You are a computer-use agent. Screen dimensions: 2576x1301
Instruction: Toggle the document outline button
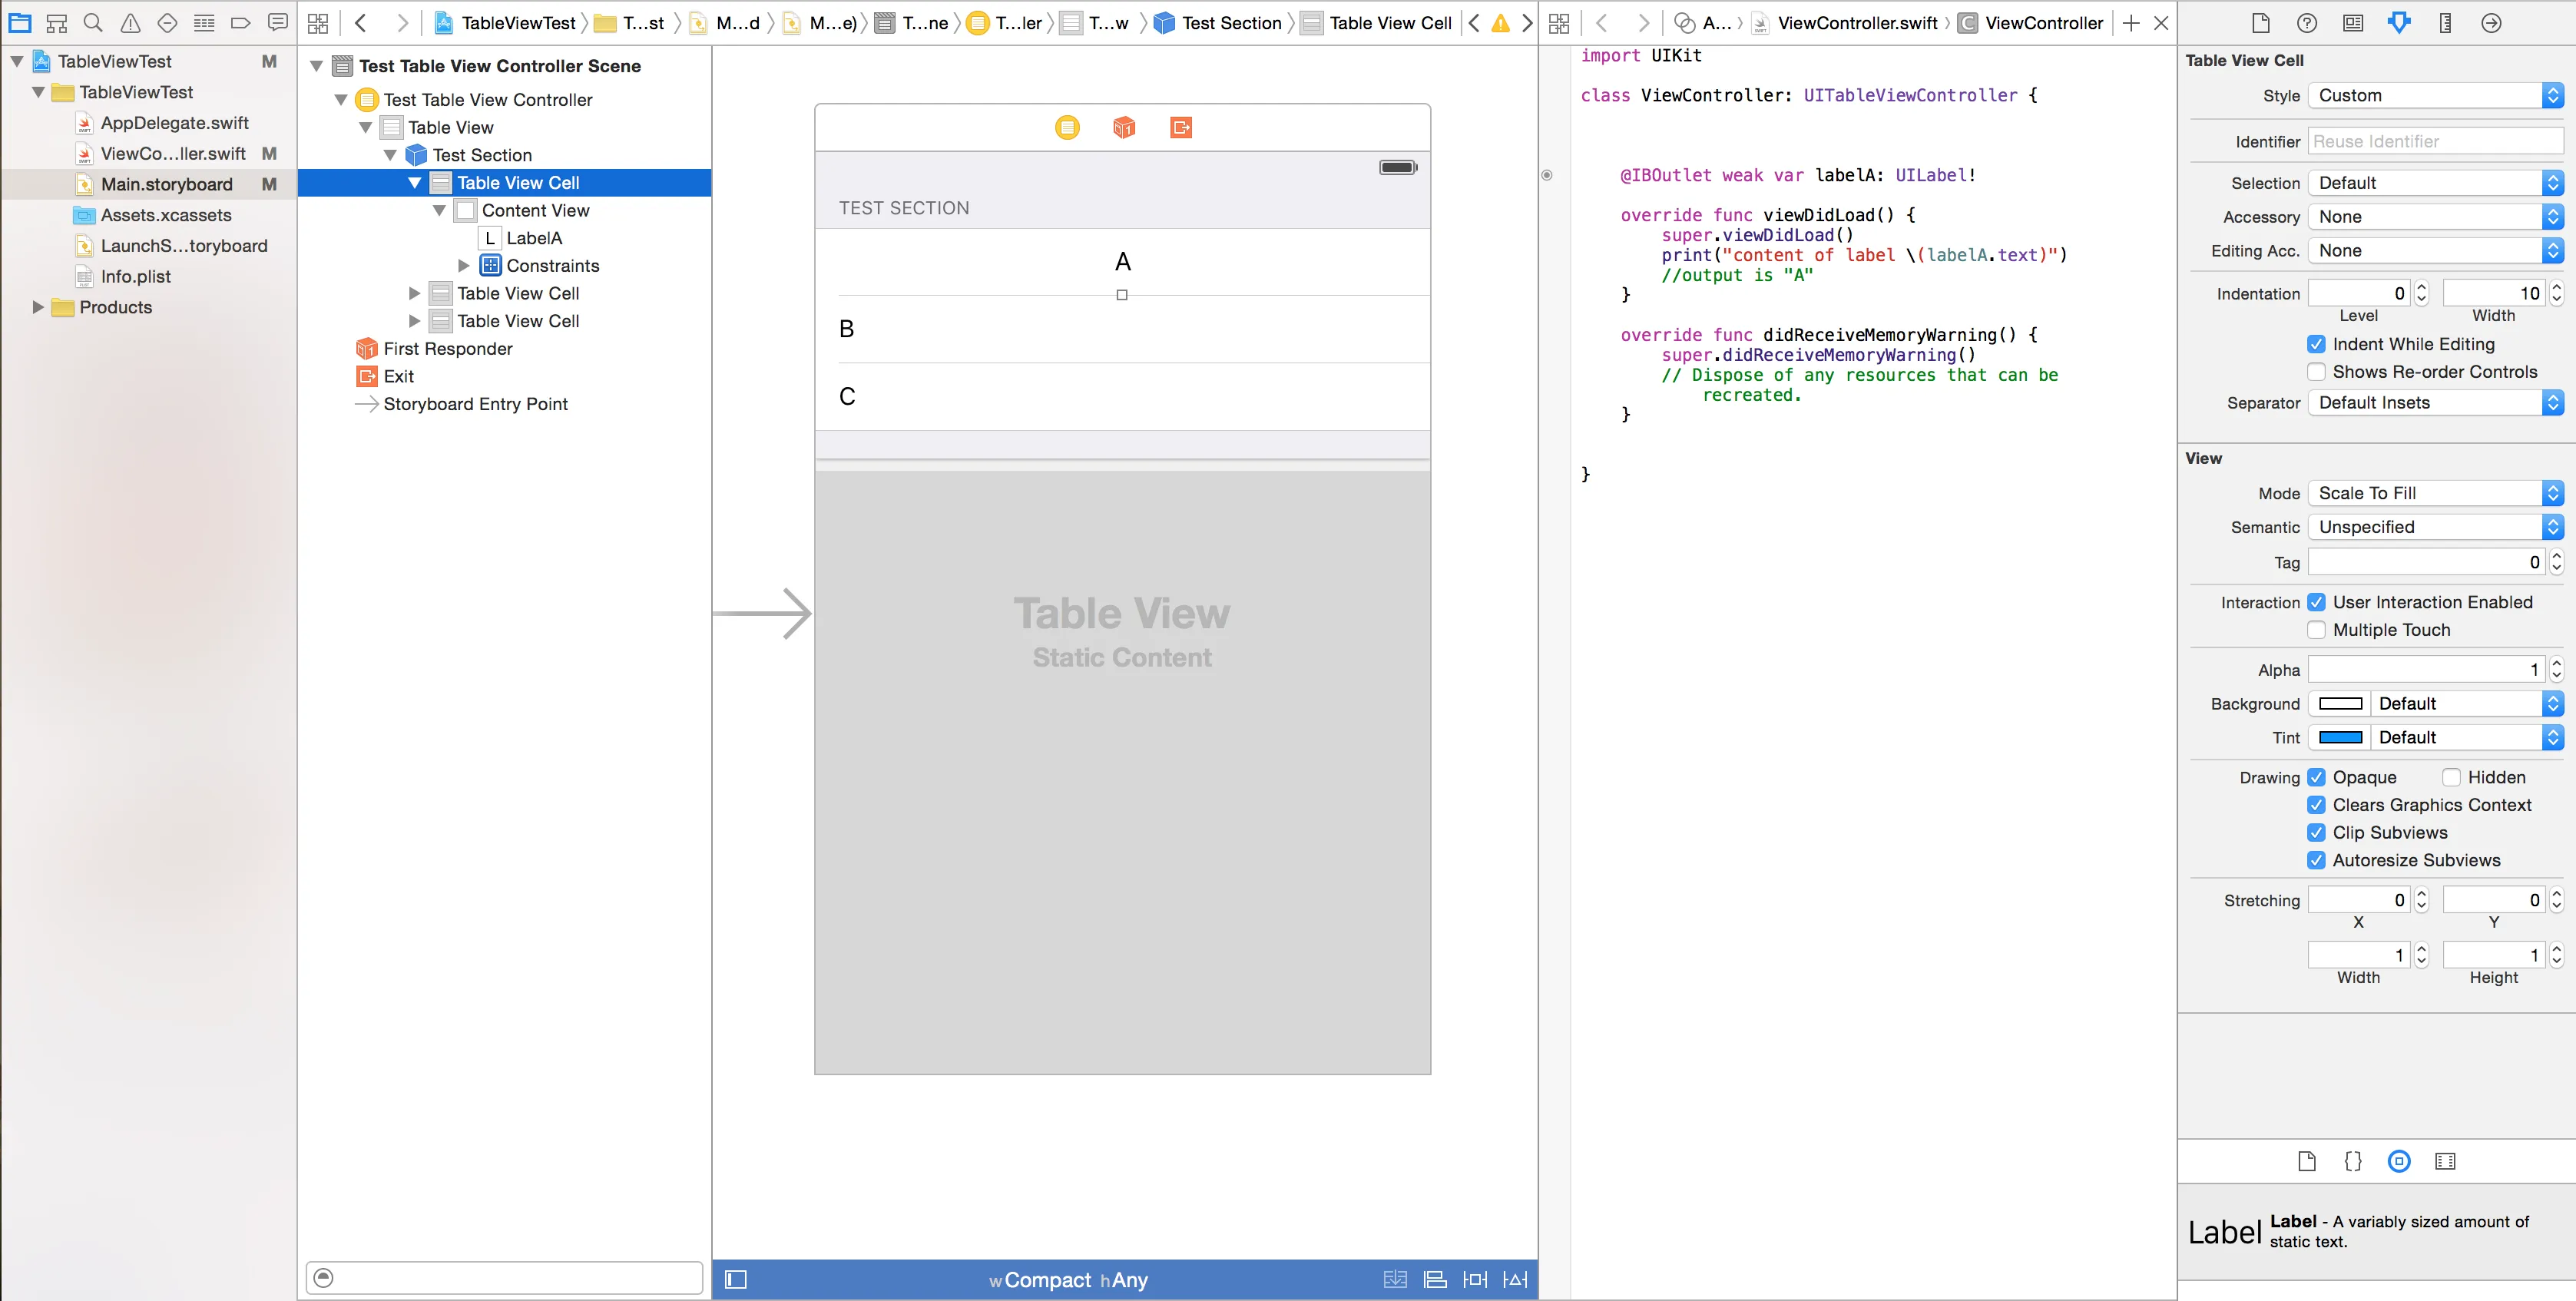click(736, 1279)
